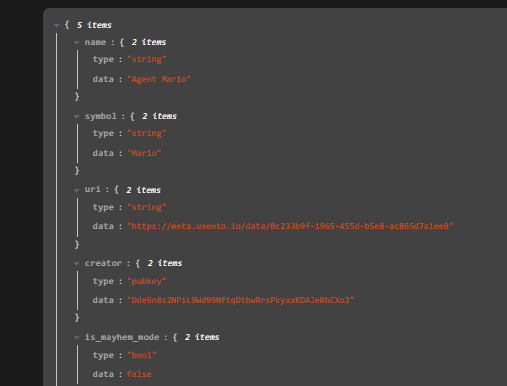Select the "Agent Mar1o" name value
507x386 pixels.
(159, 79)
